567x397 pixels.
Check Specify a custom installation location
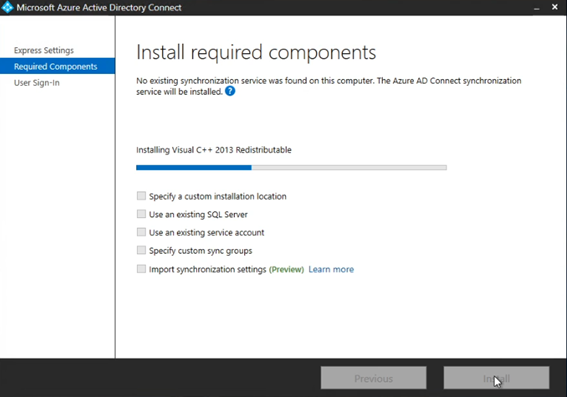click(x=141, y=196)
